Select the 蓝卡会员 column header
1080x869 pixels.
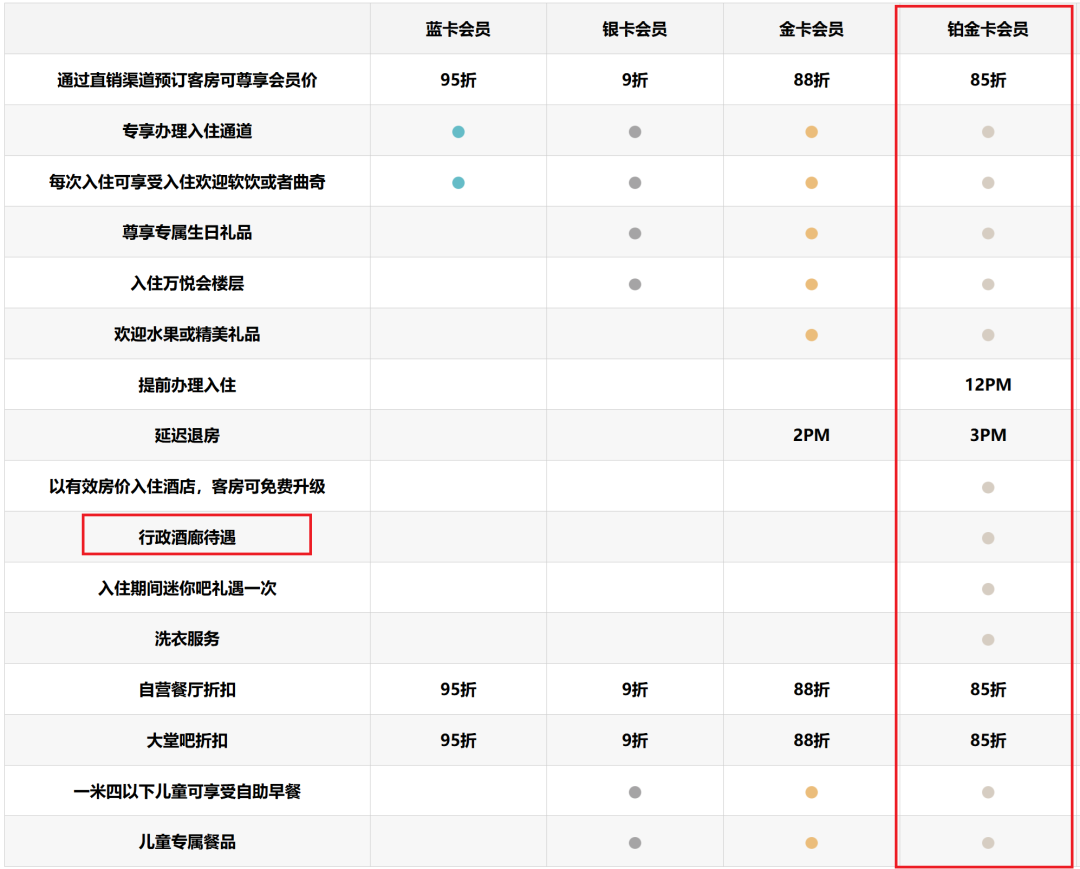(458, 29)
